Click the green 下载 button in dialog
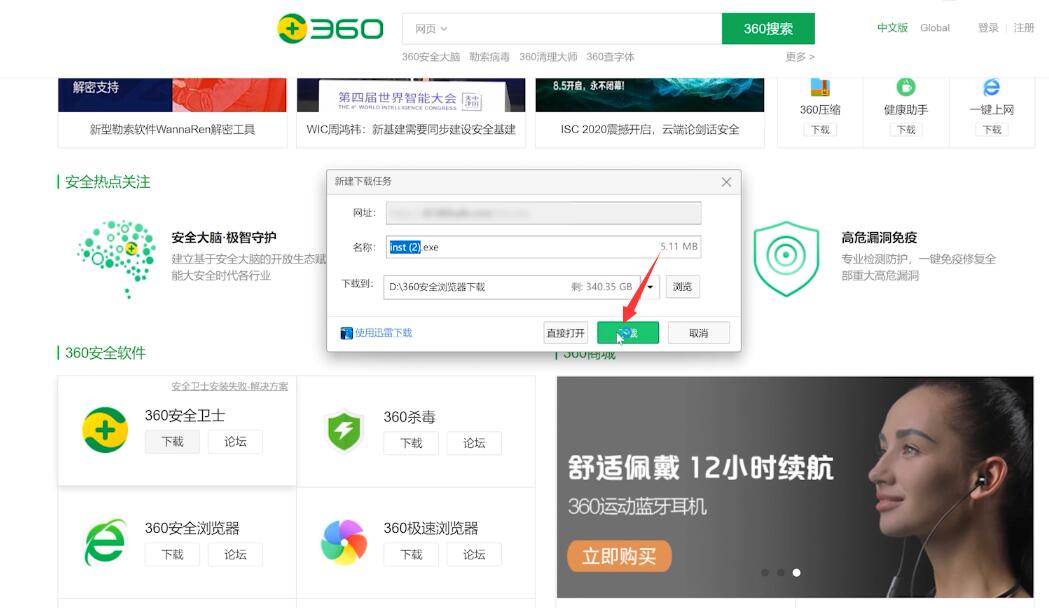1049x608 pixels. click(628, 333)
